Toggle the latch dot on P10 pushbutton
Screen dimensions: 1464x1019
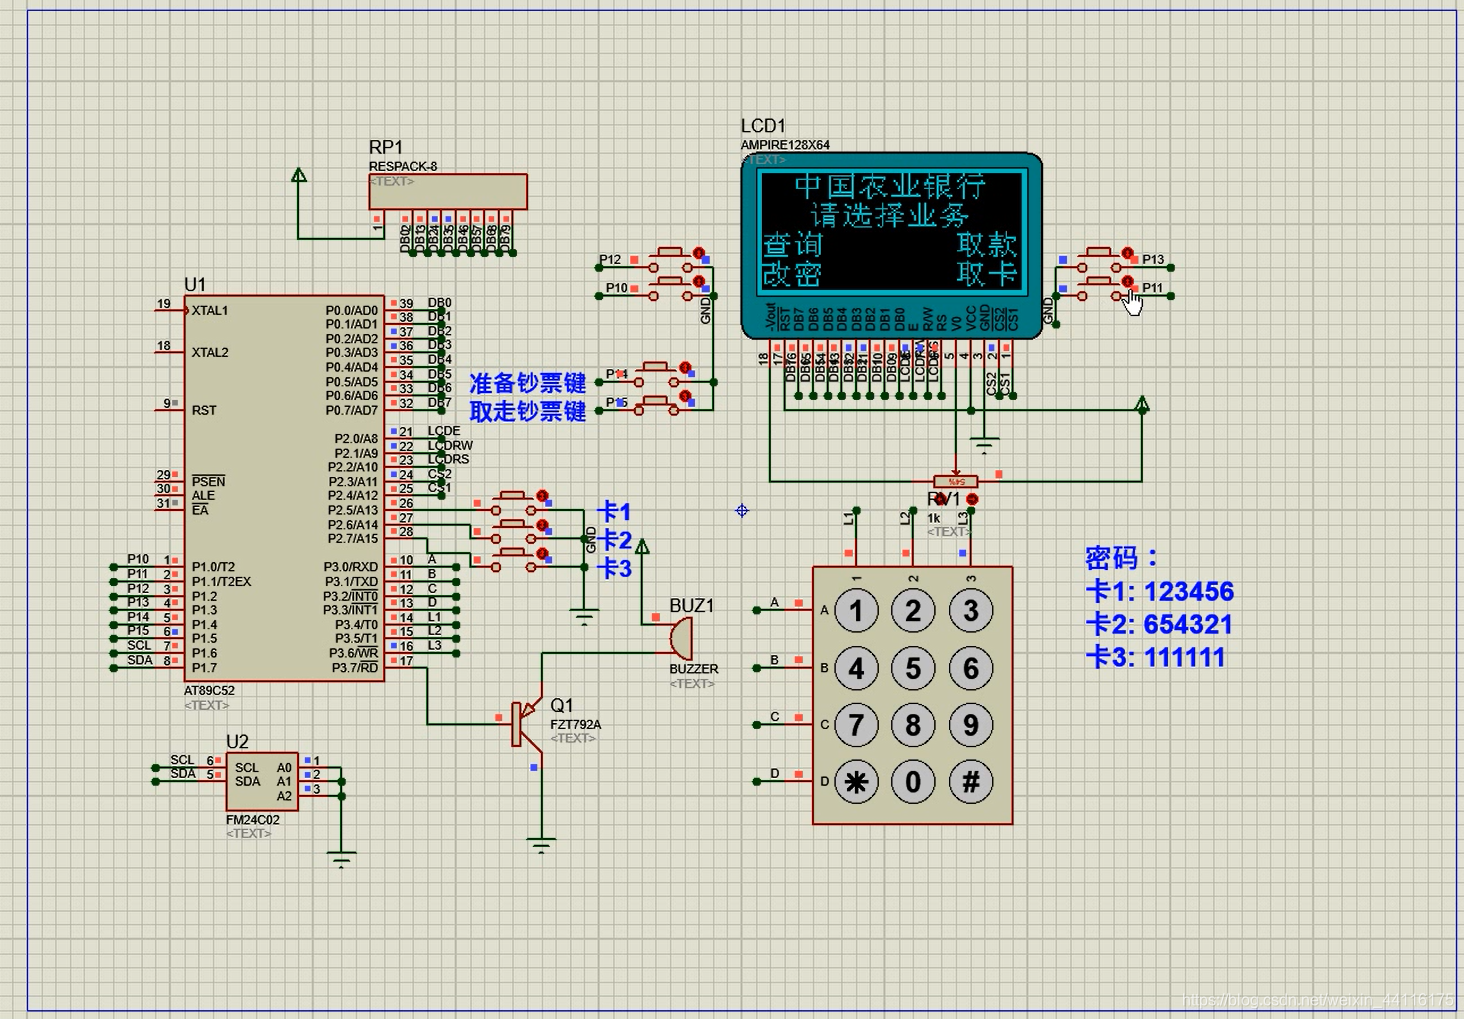(699, 282)
